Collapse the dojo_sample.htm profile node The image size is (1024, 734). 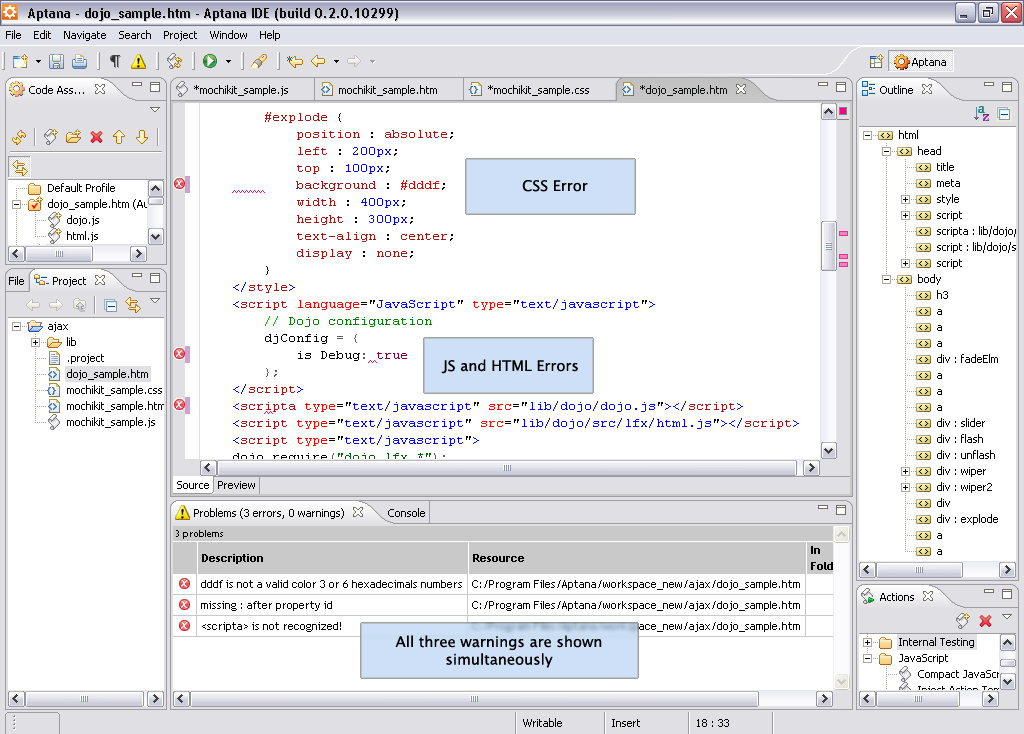[16, 204]
